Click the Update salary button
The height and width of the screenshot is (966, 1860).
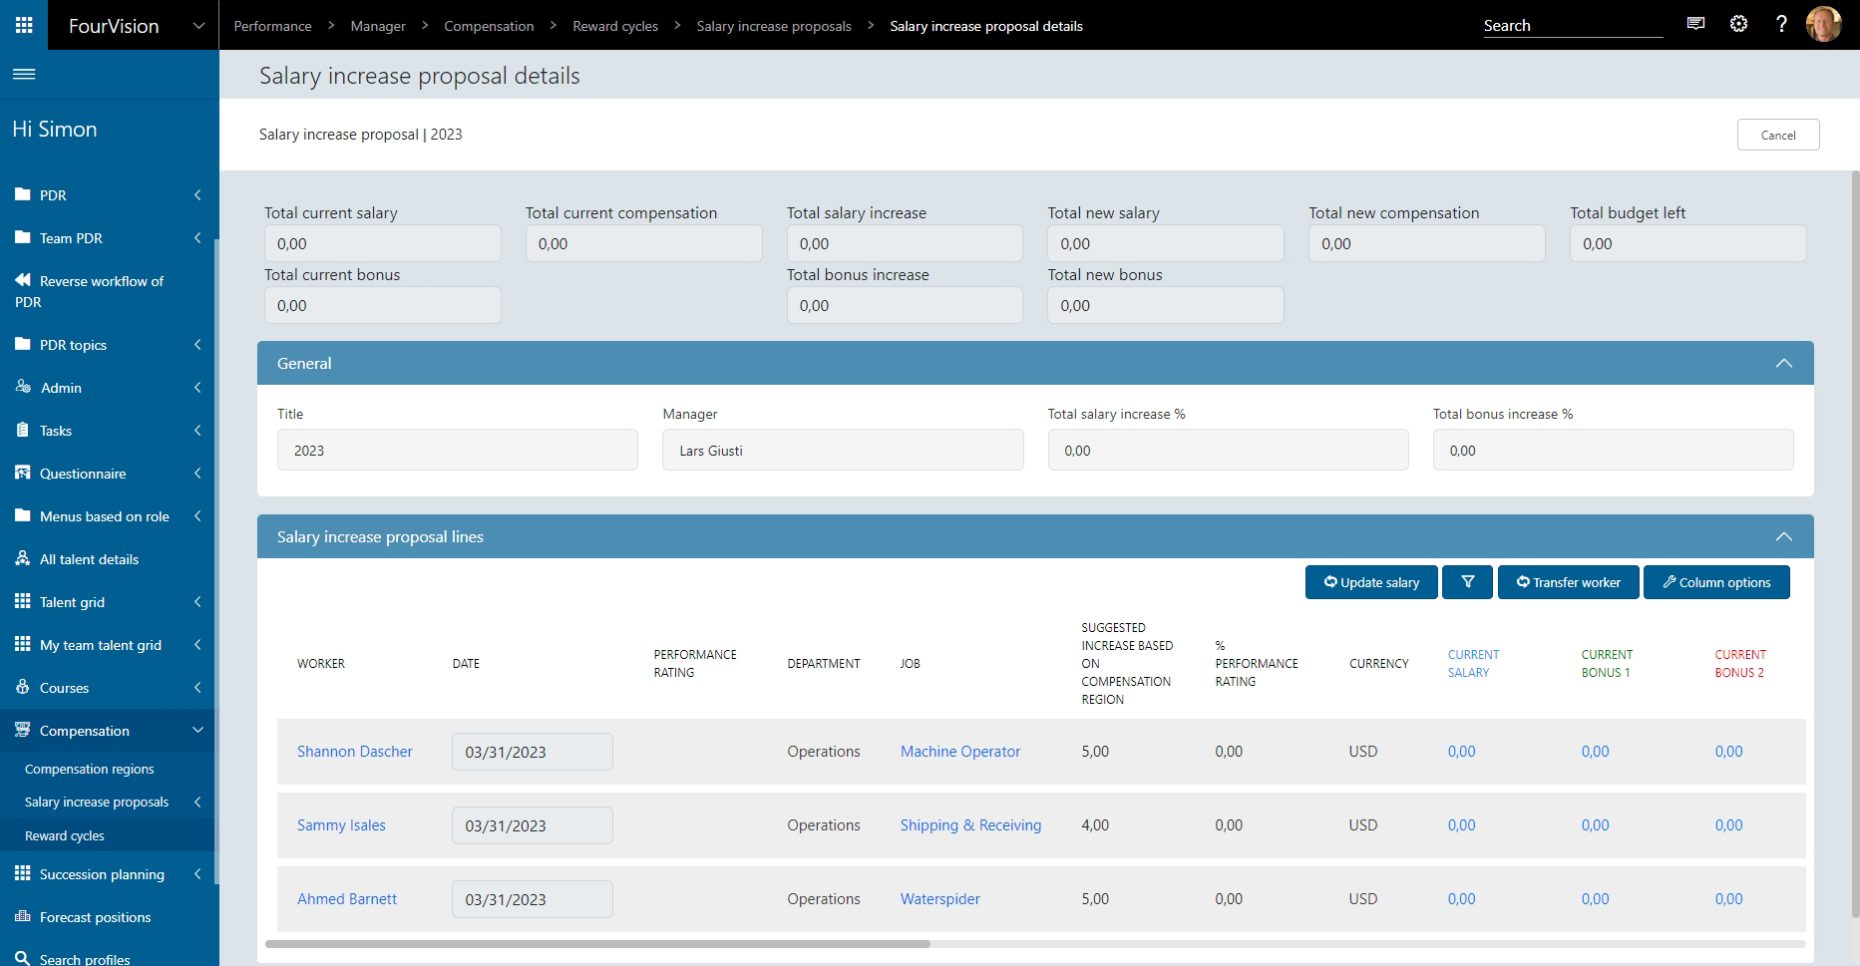click(x=1371, y=582)
